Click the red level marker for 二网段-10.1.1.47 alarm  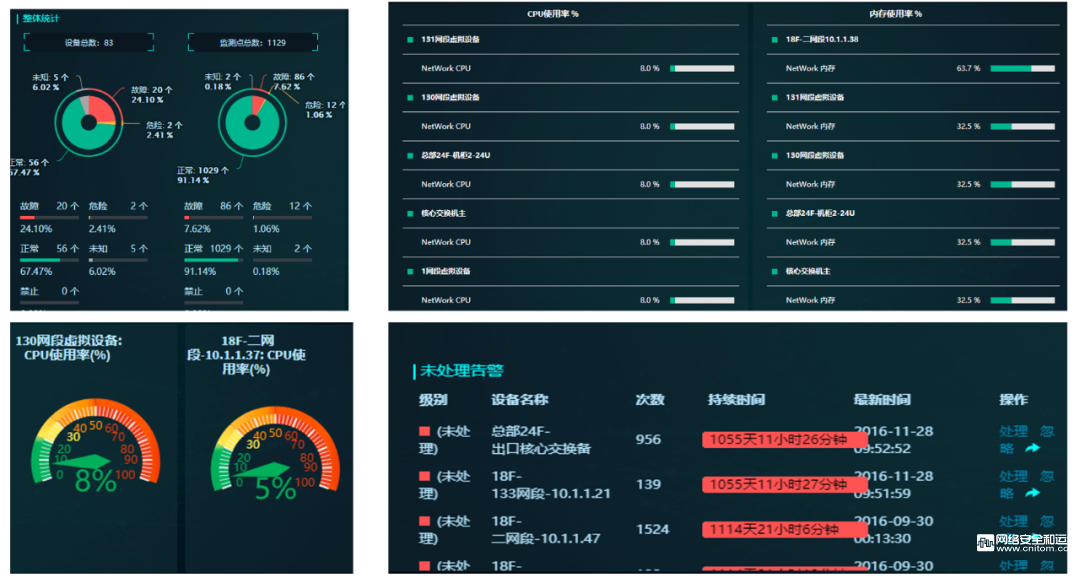coord(424,521)
